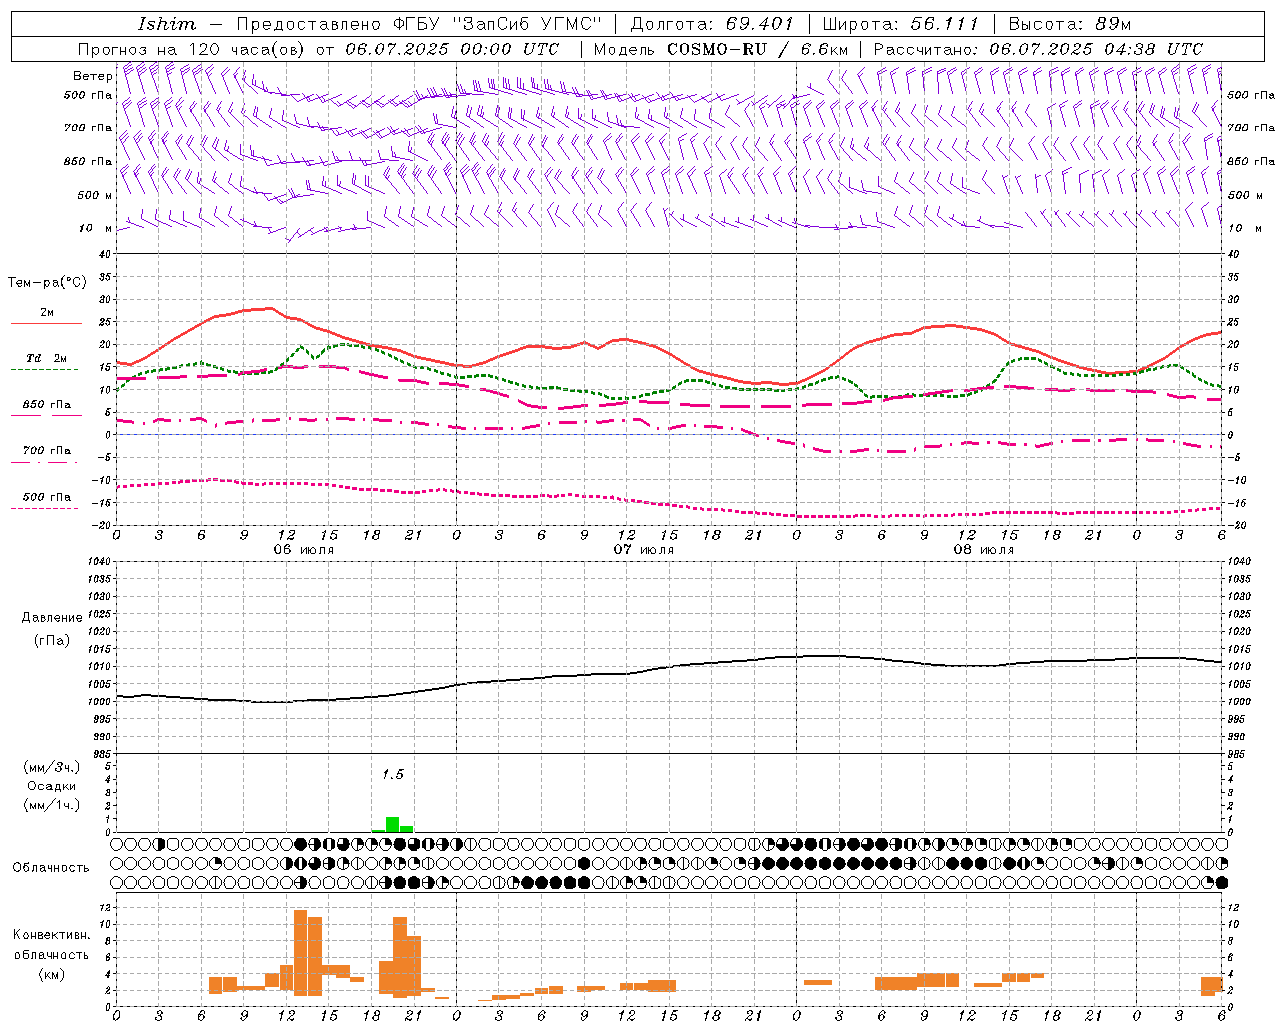
Task: Click the "Давление" pressure panel label
Action: [x=52, y=618]
